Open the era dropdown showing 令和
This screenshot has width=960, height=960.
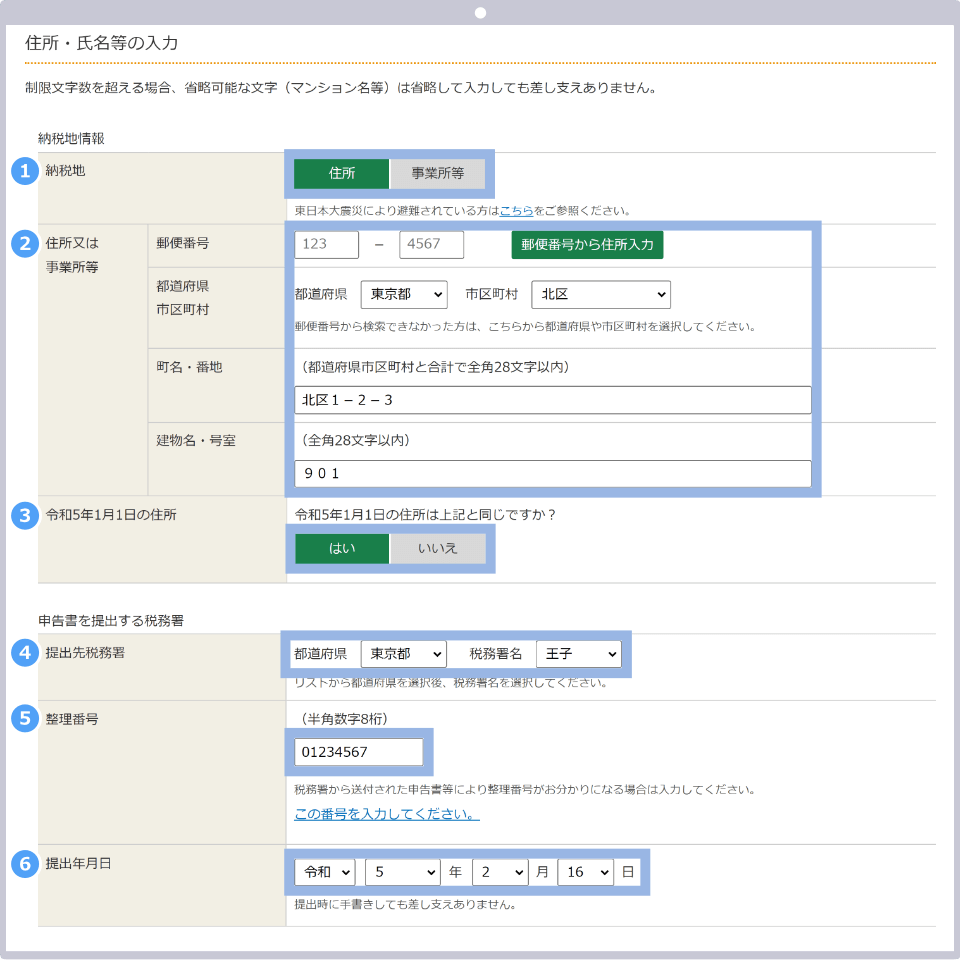[325, 872]
